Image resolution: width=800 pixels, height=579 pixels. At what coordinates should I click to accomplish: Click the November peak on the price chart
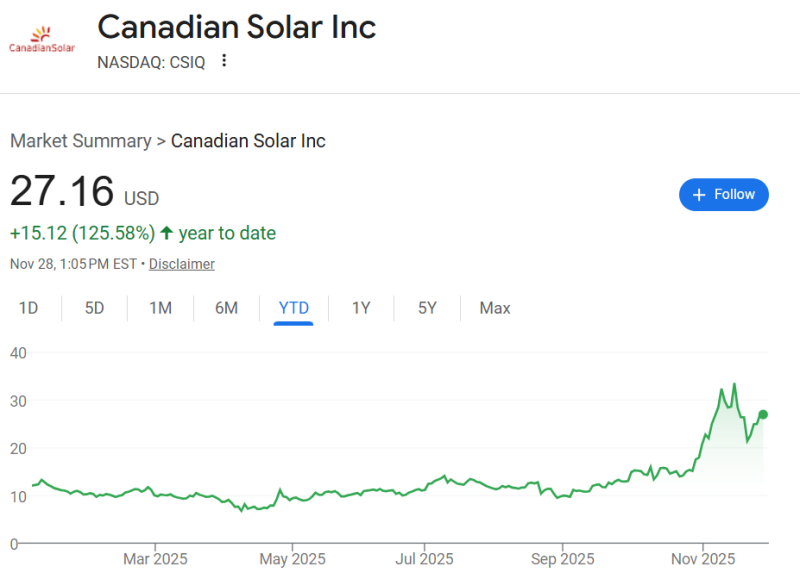coord(734,384)
